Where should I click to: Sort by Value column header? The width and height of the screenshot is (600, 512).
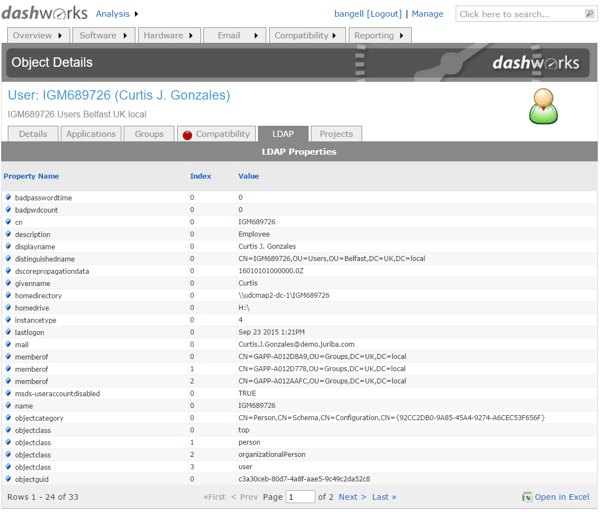(x=249, y=176)
